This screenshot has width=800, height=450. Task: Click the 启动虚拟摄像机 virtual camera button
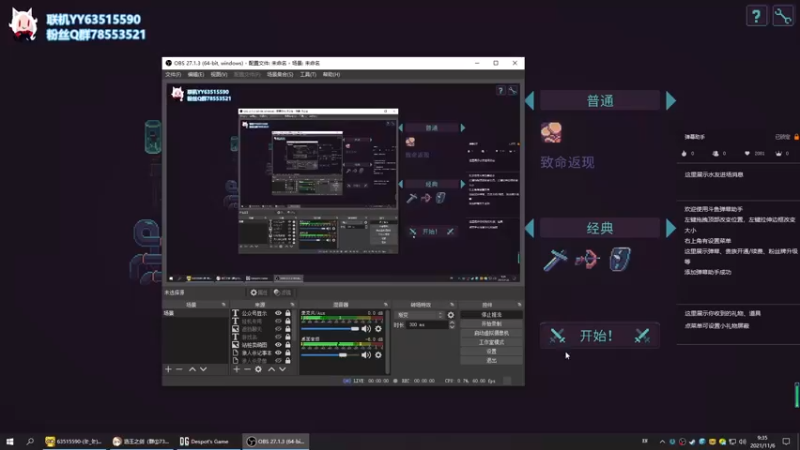point(491,333)
